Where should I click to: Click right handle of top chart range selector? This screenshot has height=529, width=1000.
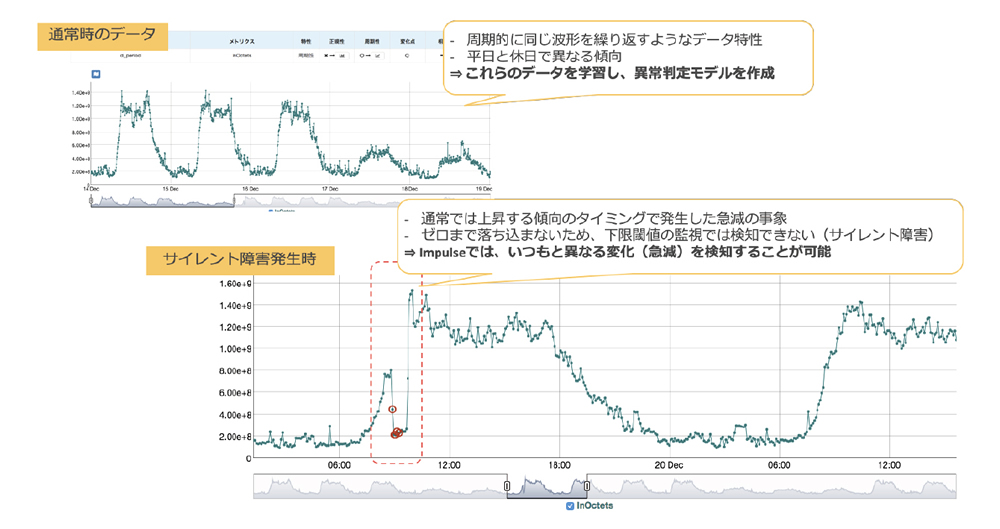[235, 199]
